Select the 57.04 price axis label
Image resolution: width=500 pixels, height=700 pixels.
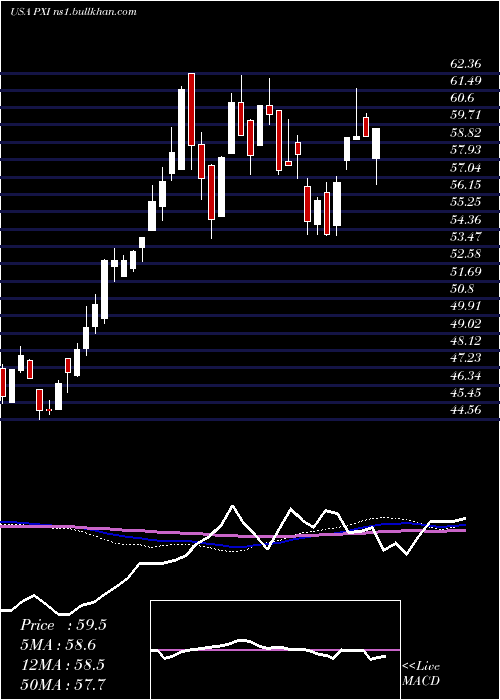(x=466, y=168)
